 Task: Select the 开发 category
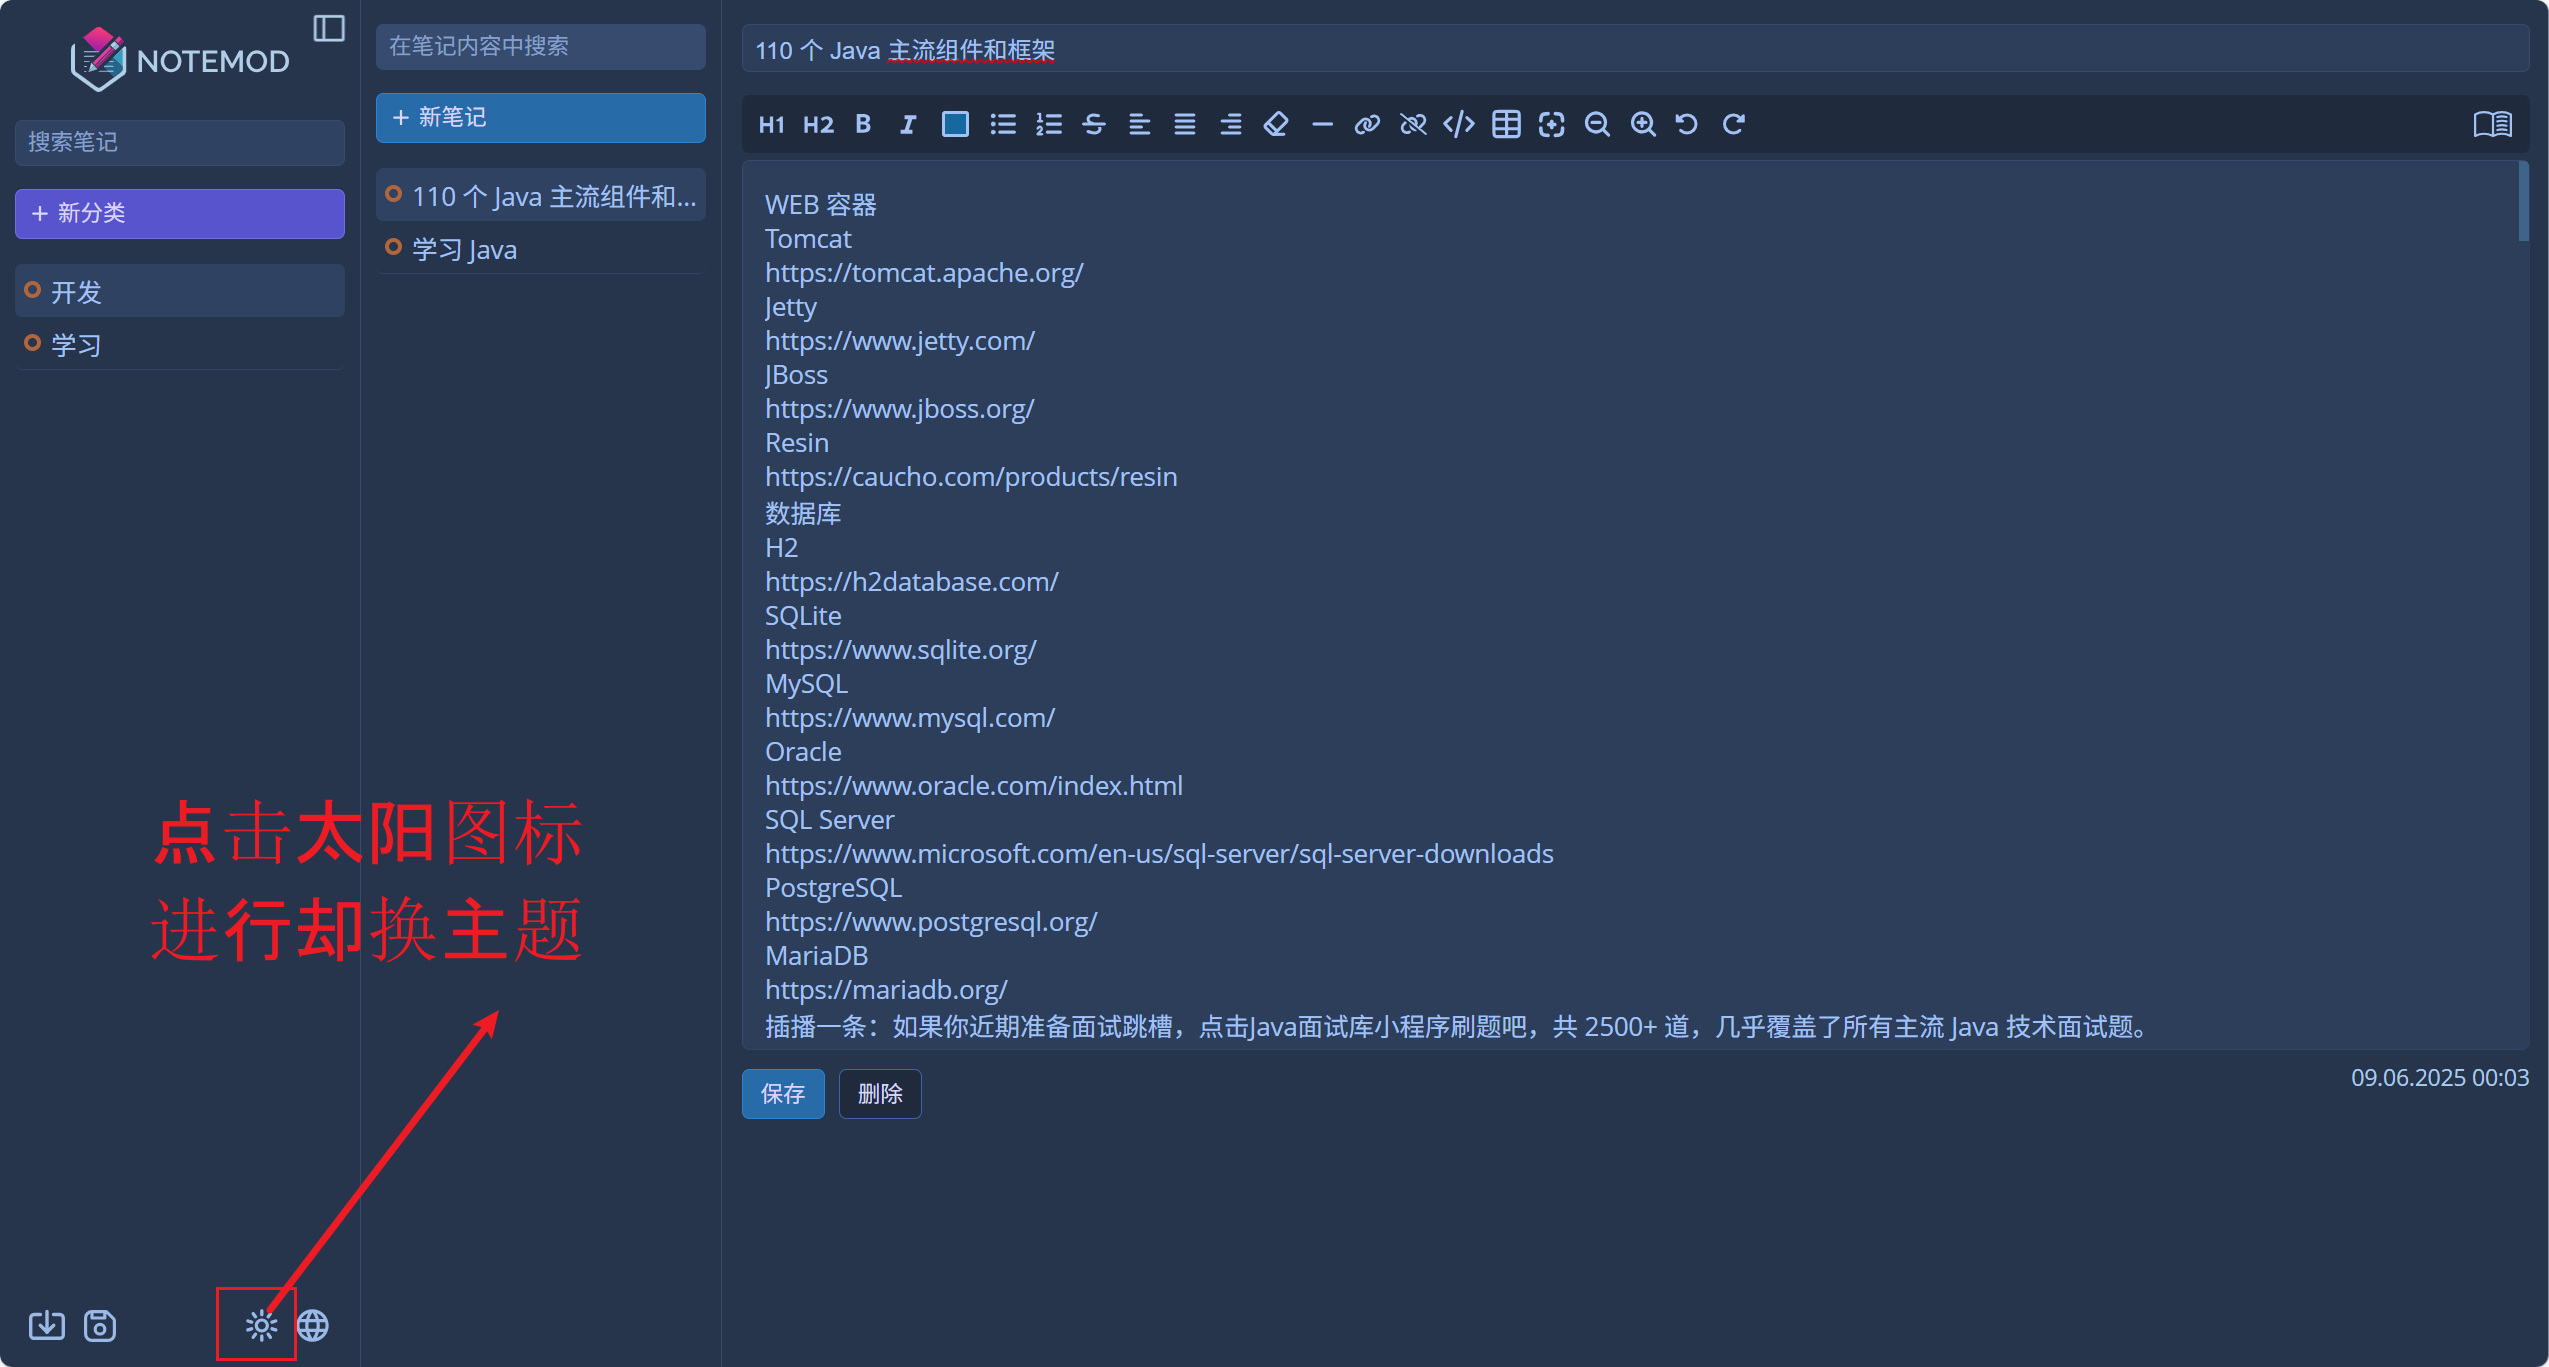click(180, 291)
